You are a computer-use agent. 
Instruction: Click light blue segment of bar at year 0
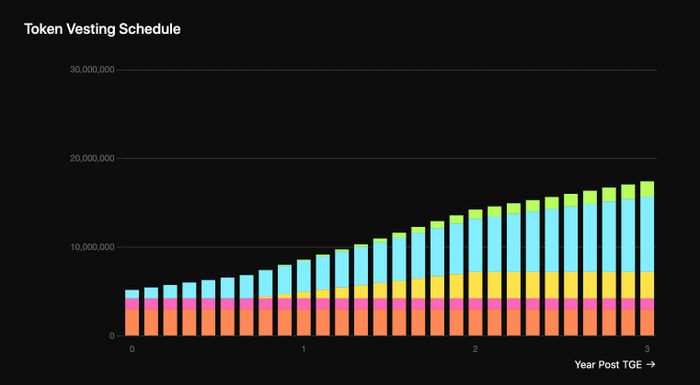click(132, 294)
